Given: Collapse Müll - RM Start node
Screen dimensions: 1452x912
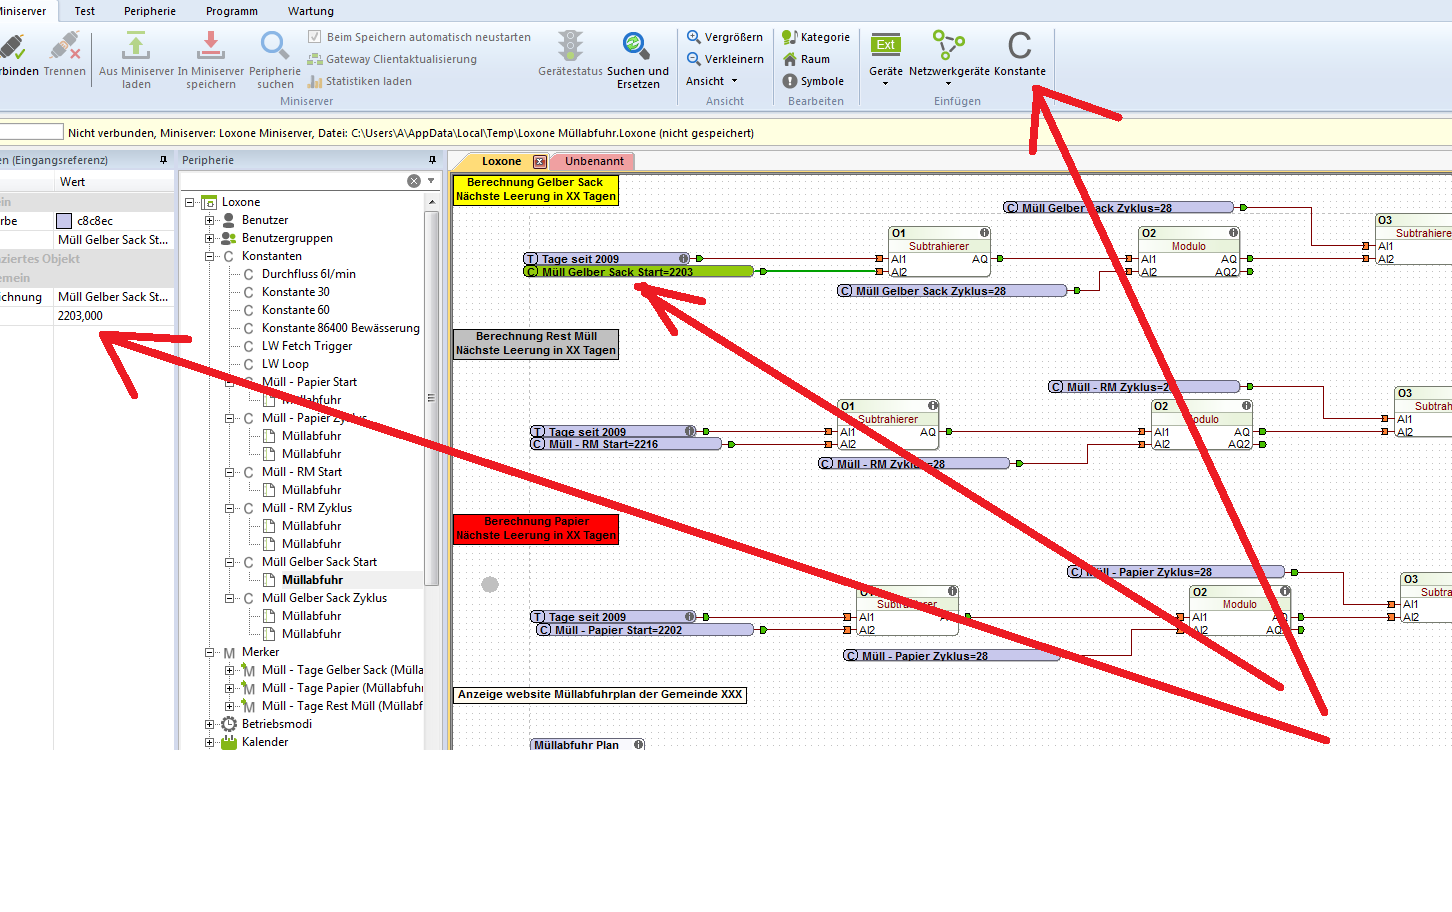Looking at the screenshot, I should [230, 472].
